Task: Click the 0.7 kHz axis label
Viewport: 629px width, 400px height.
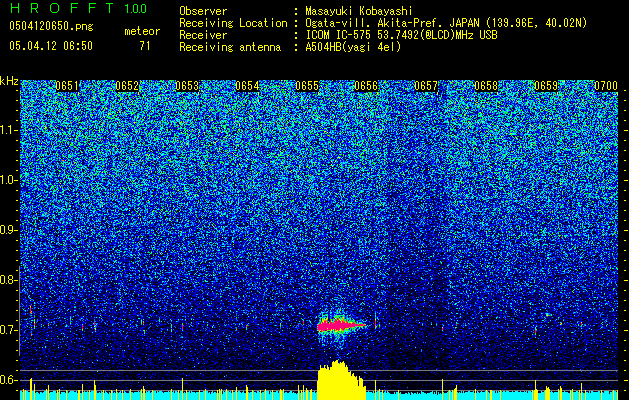Action: pos(9,330)
